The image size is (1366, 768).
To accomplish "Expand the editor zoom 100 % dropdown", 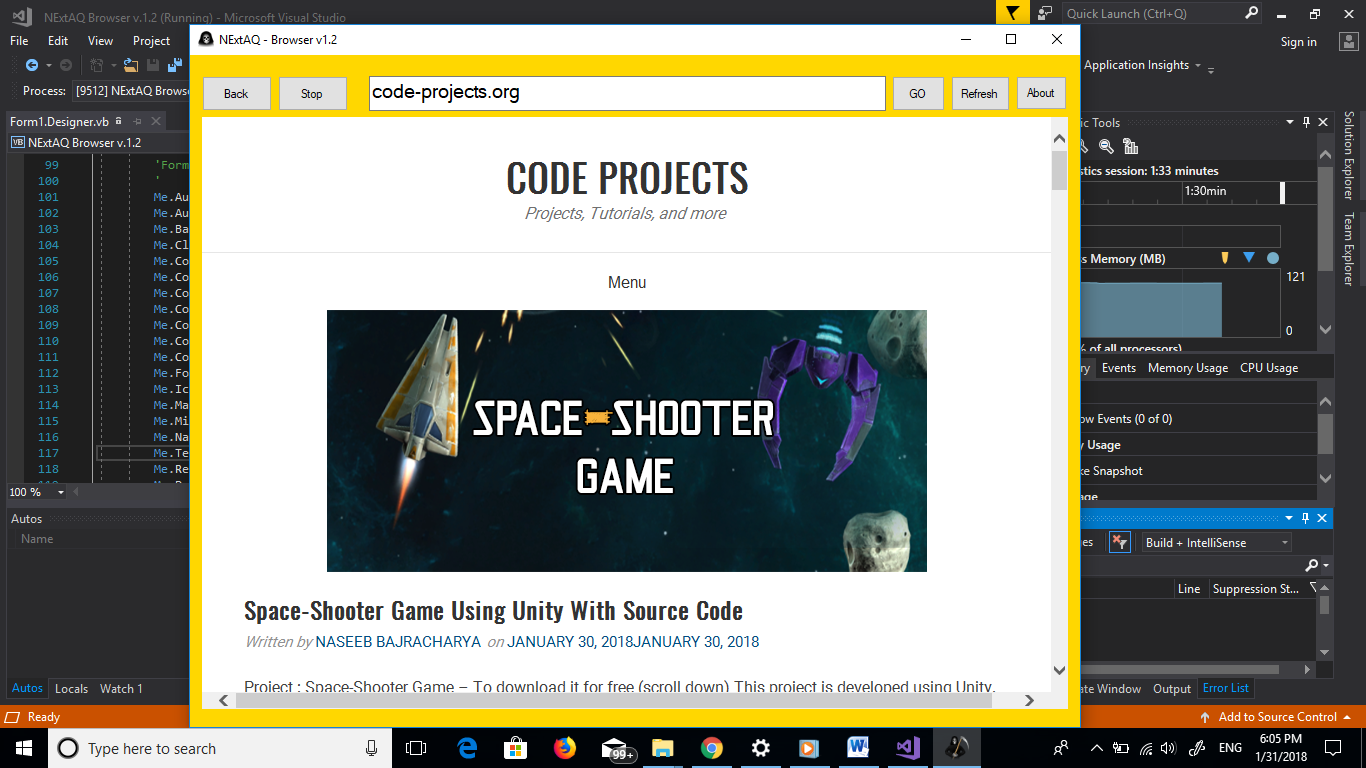I will click(x=61, y=492).
